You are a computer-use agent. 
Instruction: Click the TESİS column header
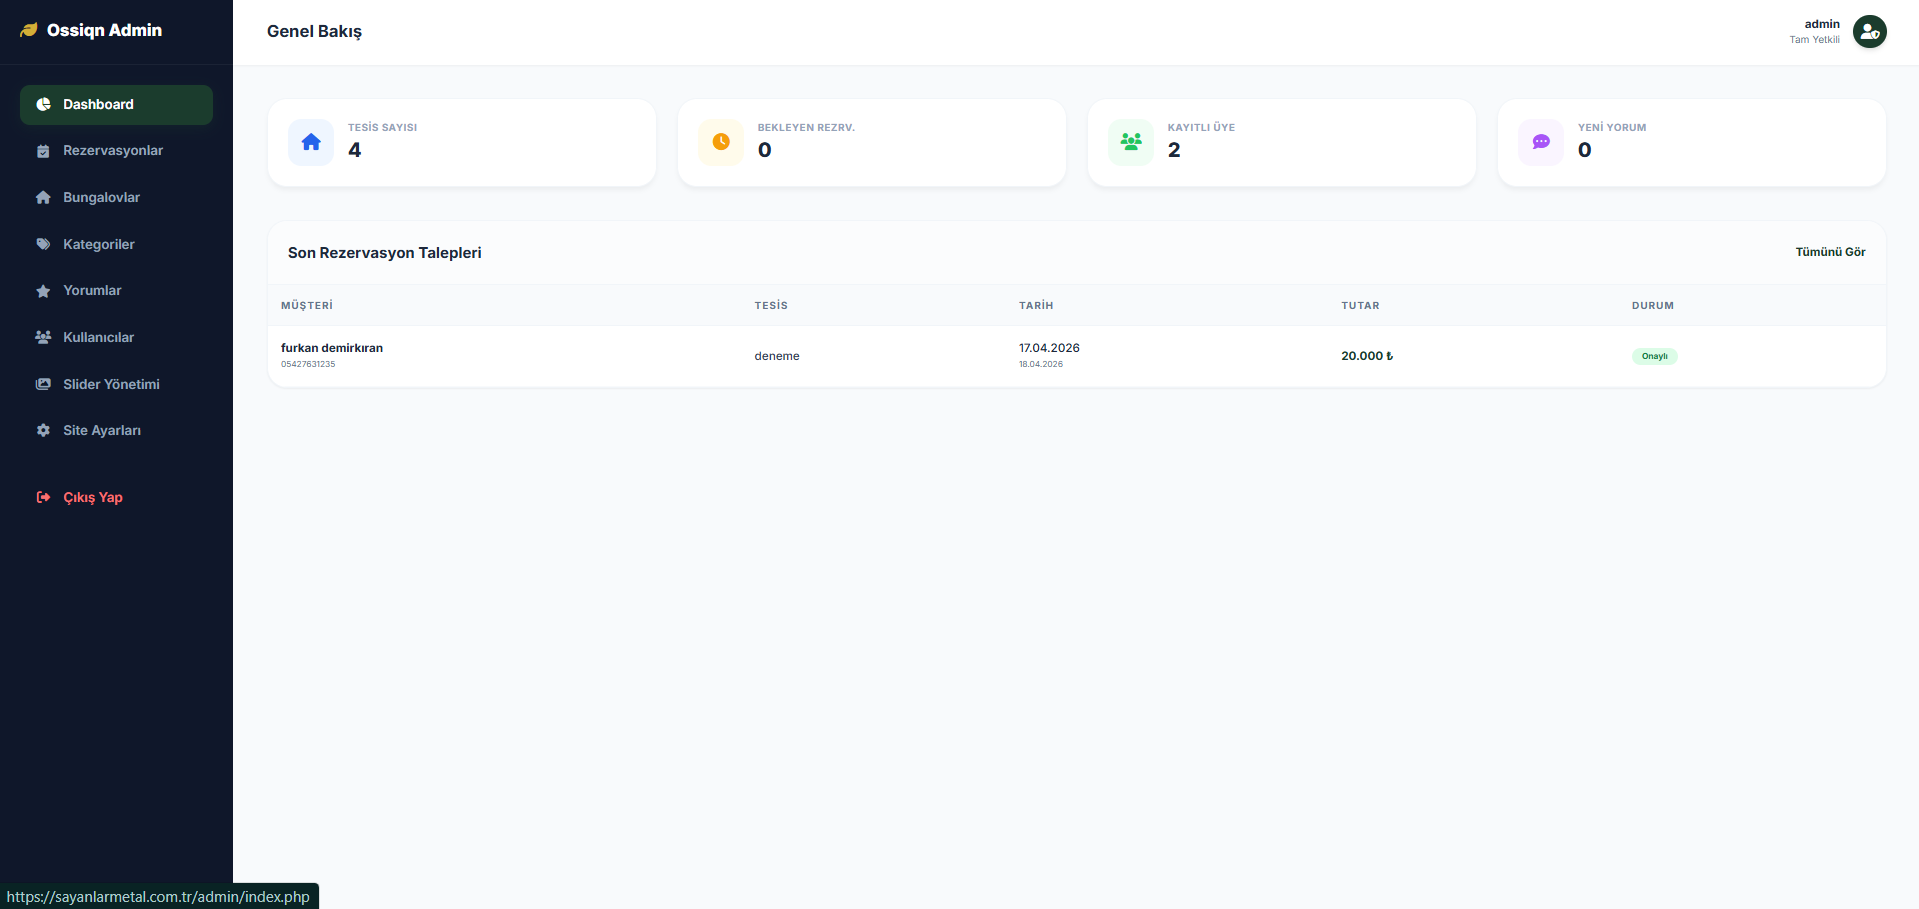coord(771,306)
